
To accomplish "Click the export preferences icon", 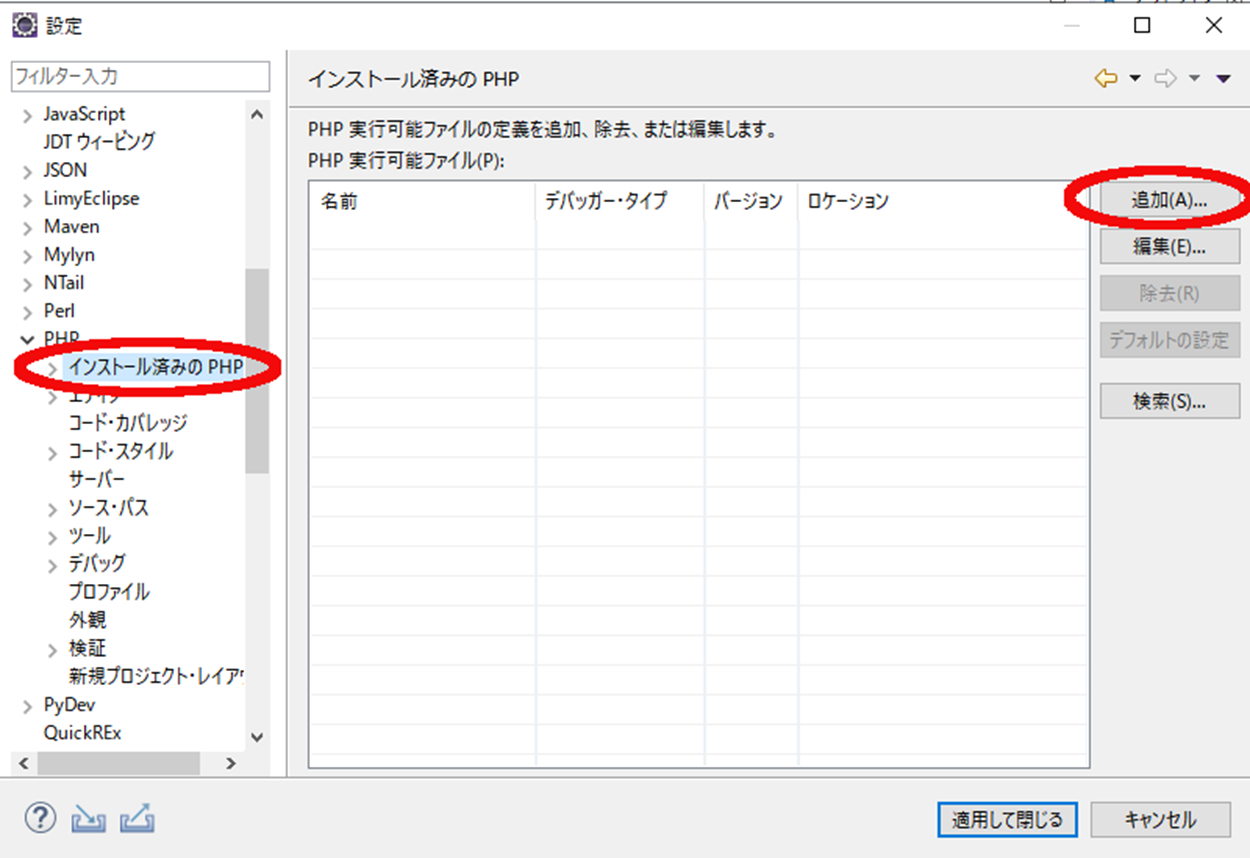I will point(137,818).
